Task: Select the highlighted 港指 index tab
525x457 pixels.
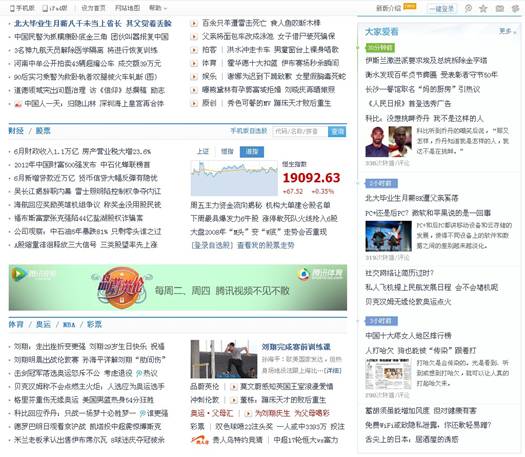Action: coord(252,152)
